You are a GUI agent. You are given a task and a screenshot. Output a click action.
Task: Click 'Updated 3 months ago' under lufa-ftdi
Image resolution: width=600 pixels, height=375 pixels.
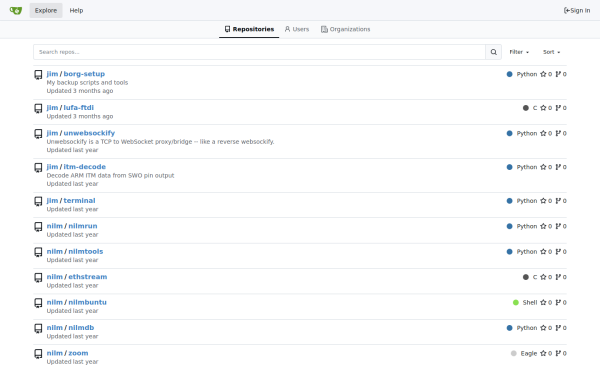point(80,116)
